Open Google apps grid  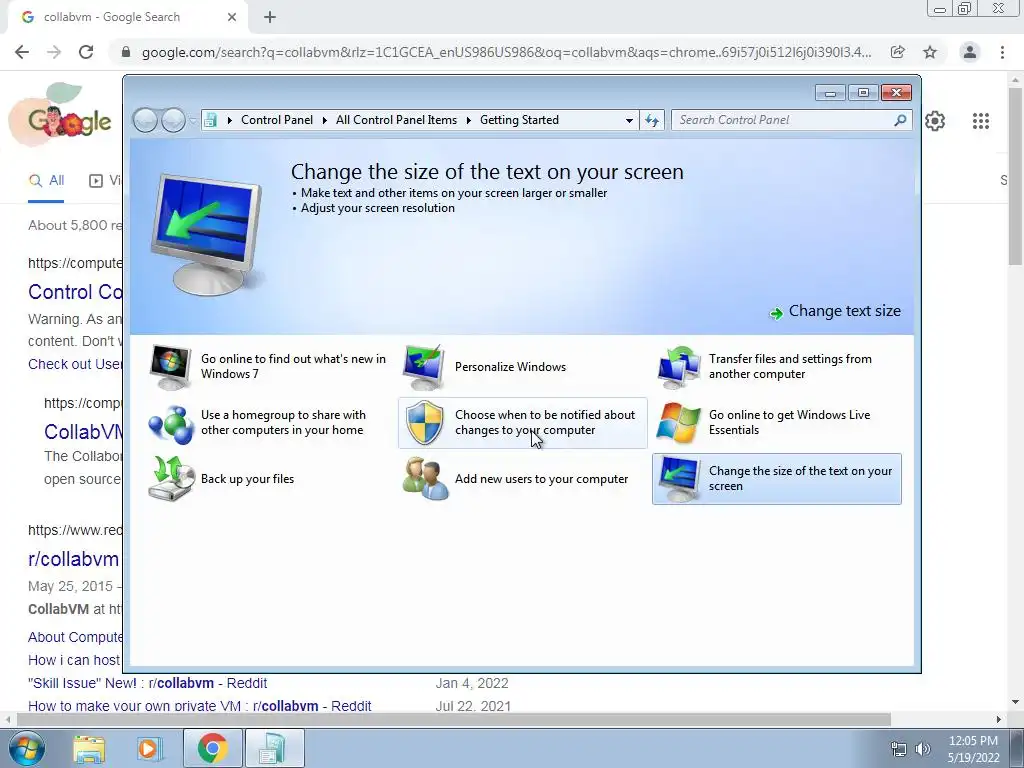(981, 121)
